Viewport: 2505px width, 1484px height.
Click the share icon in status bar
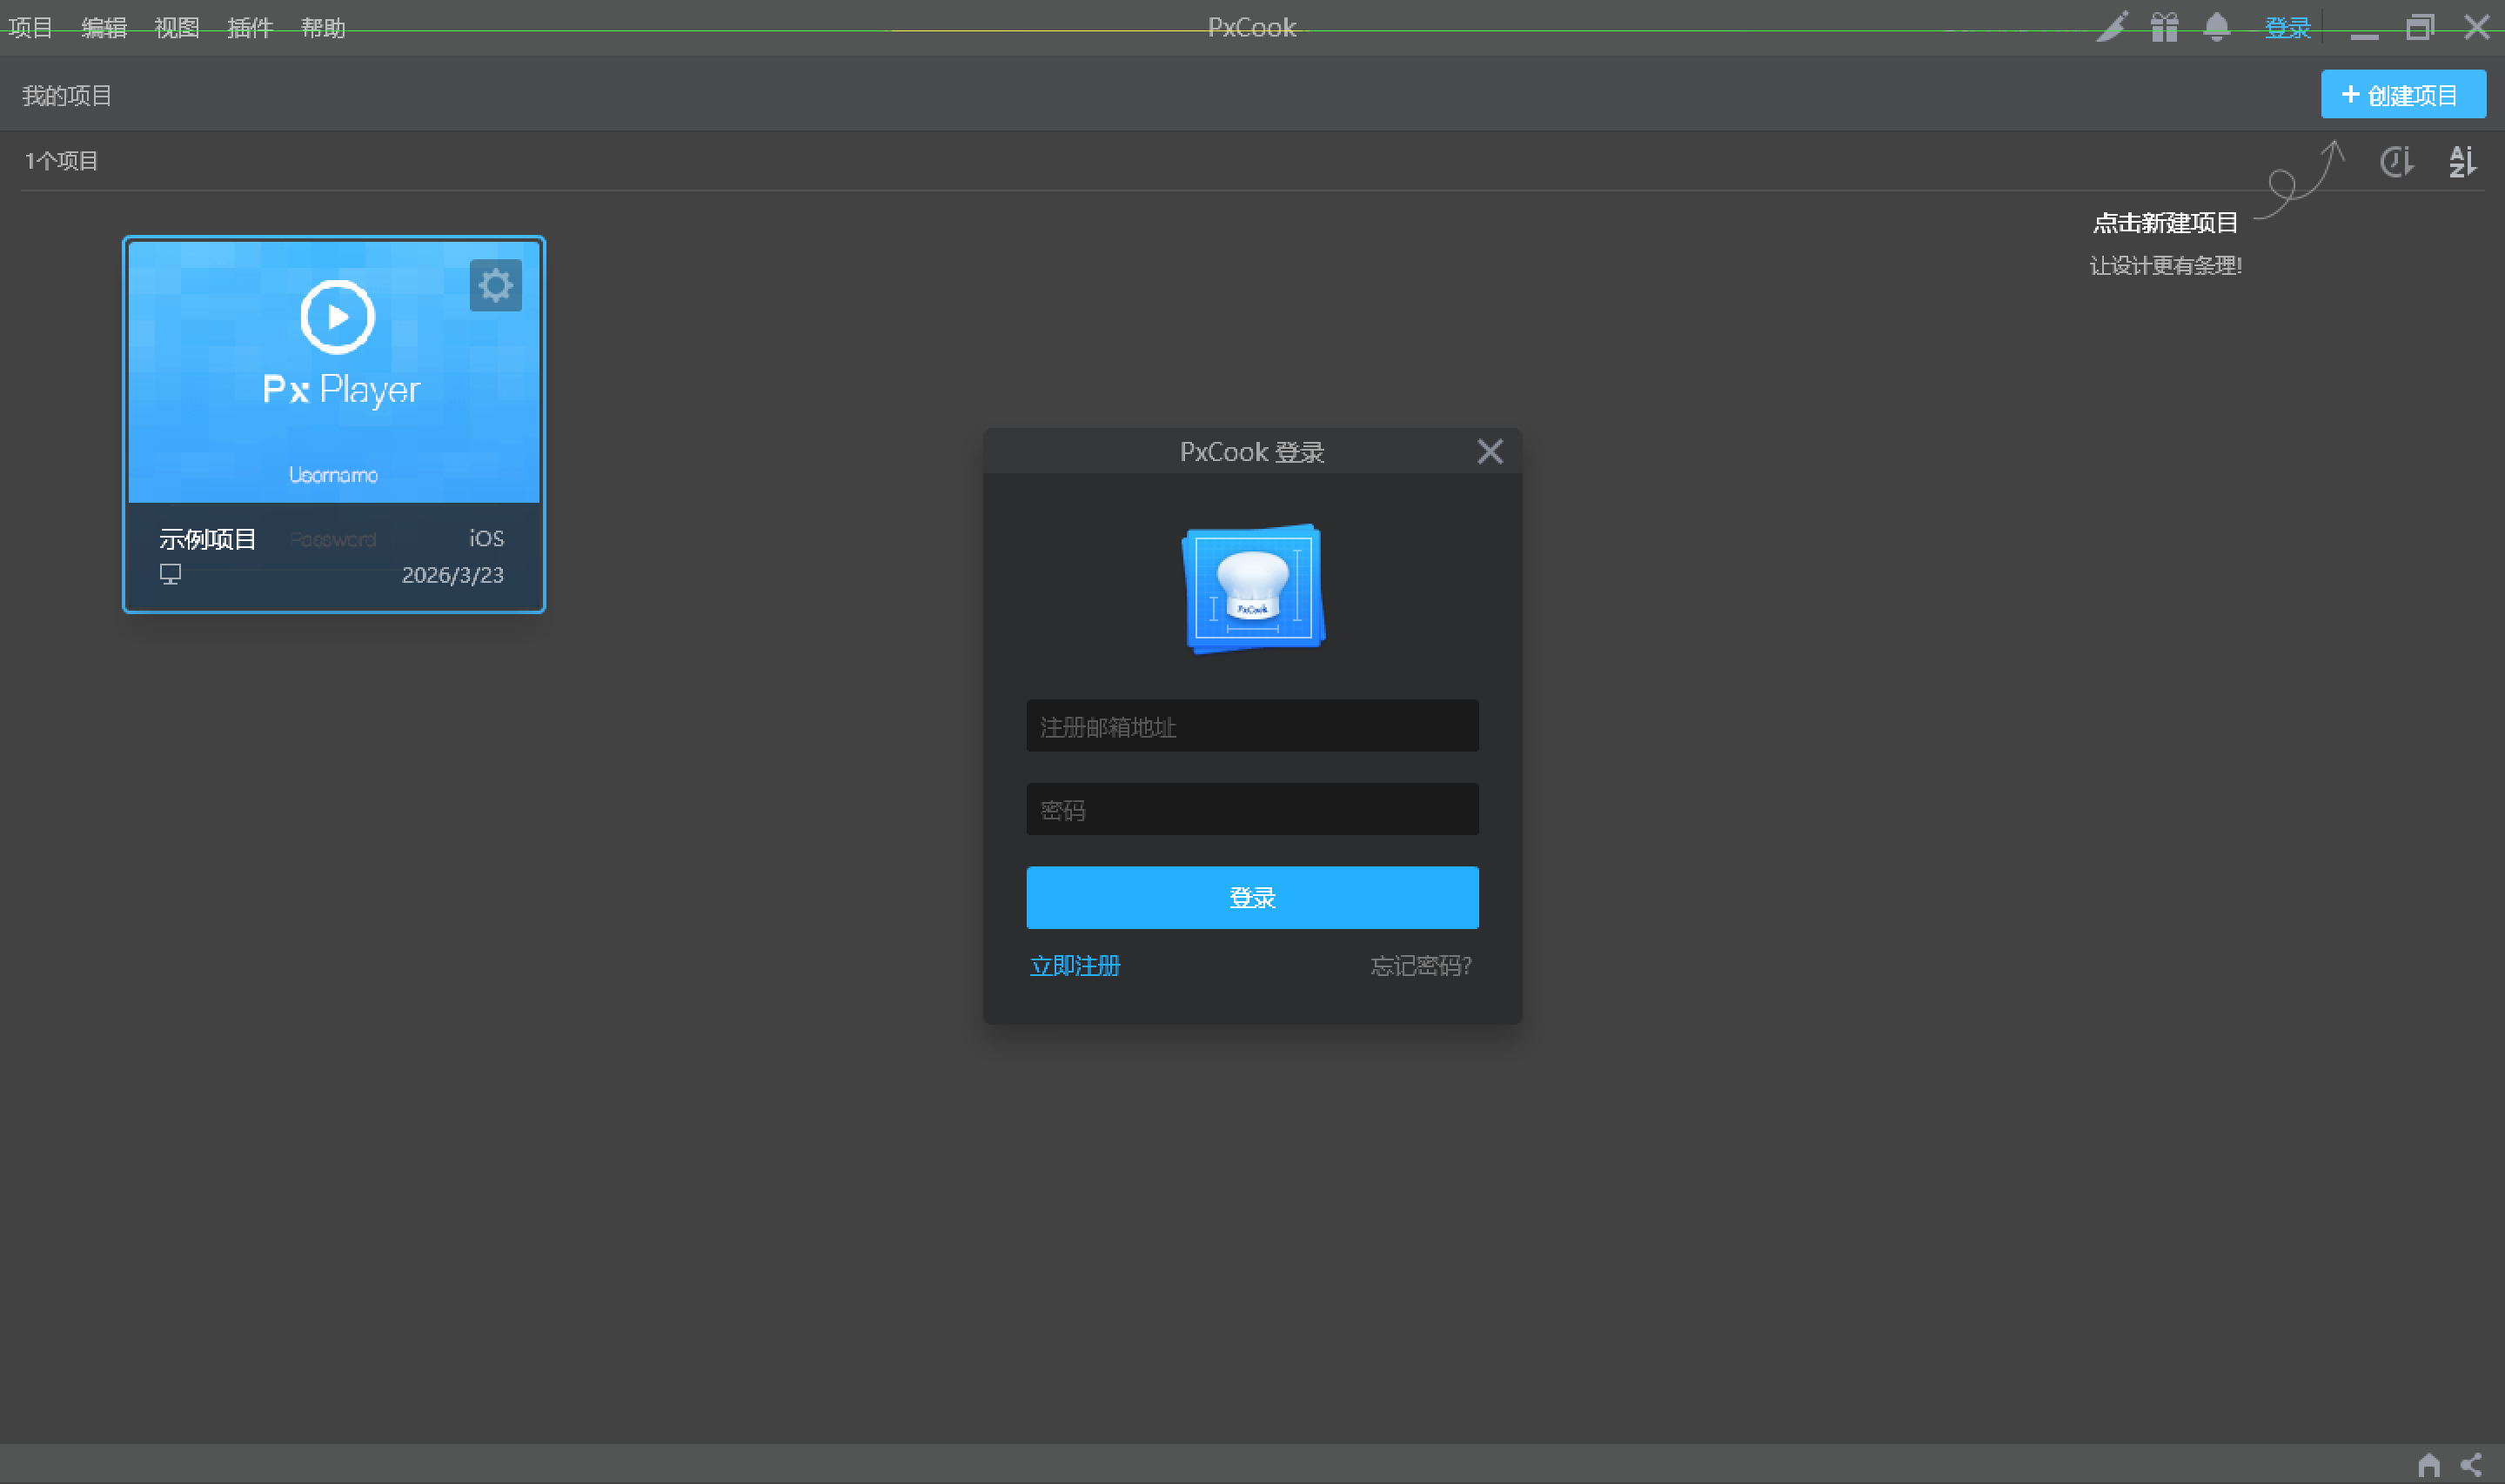click(2471, 1465)
